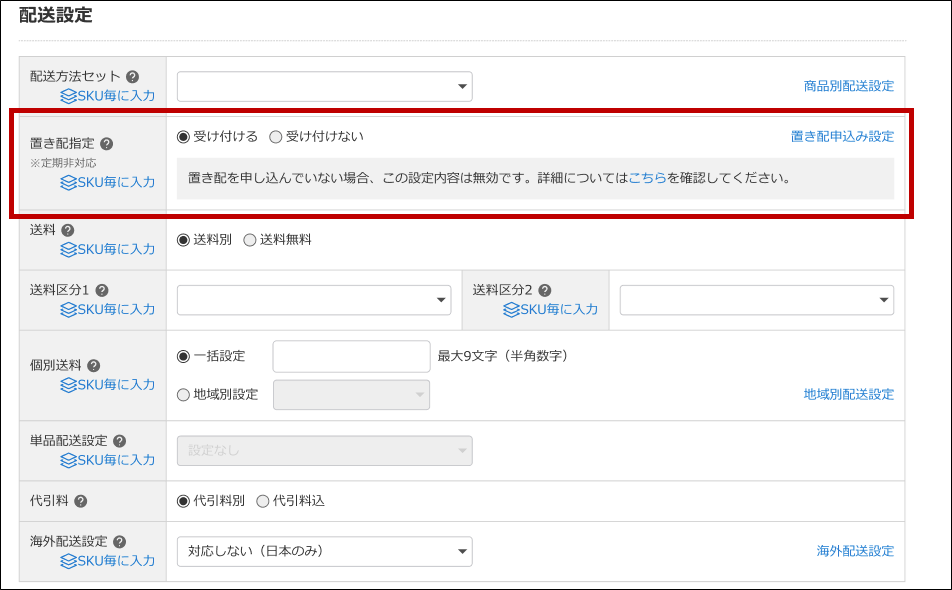The image size is (952, 590).
Task: Click the 一括設定 shipping fee text field
Action: 351,356
